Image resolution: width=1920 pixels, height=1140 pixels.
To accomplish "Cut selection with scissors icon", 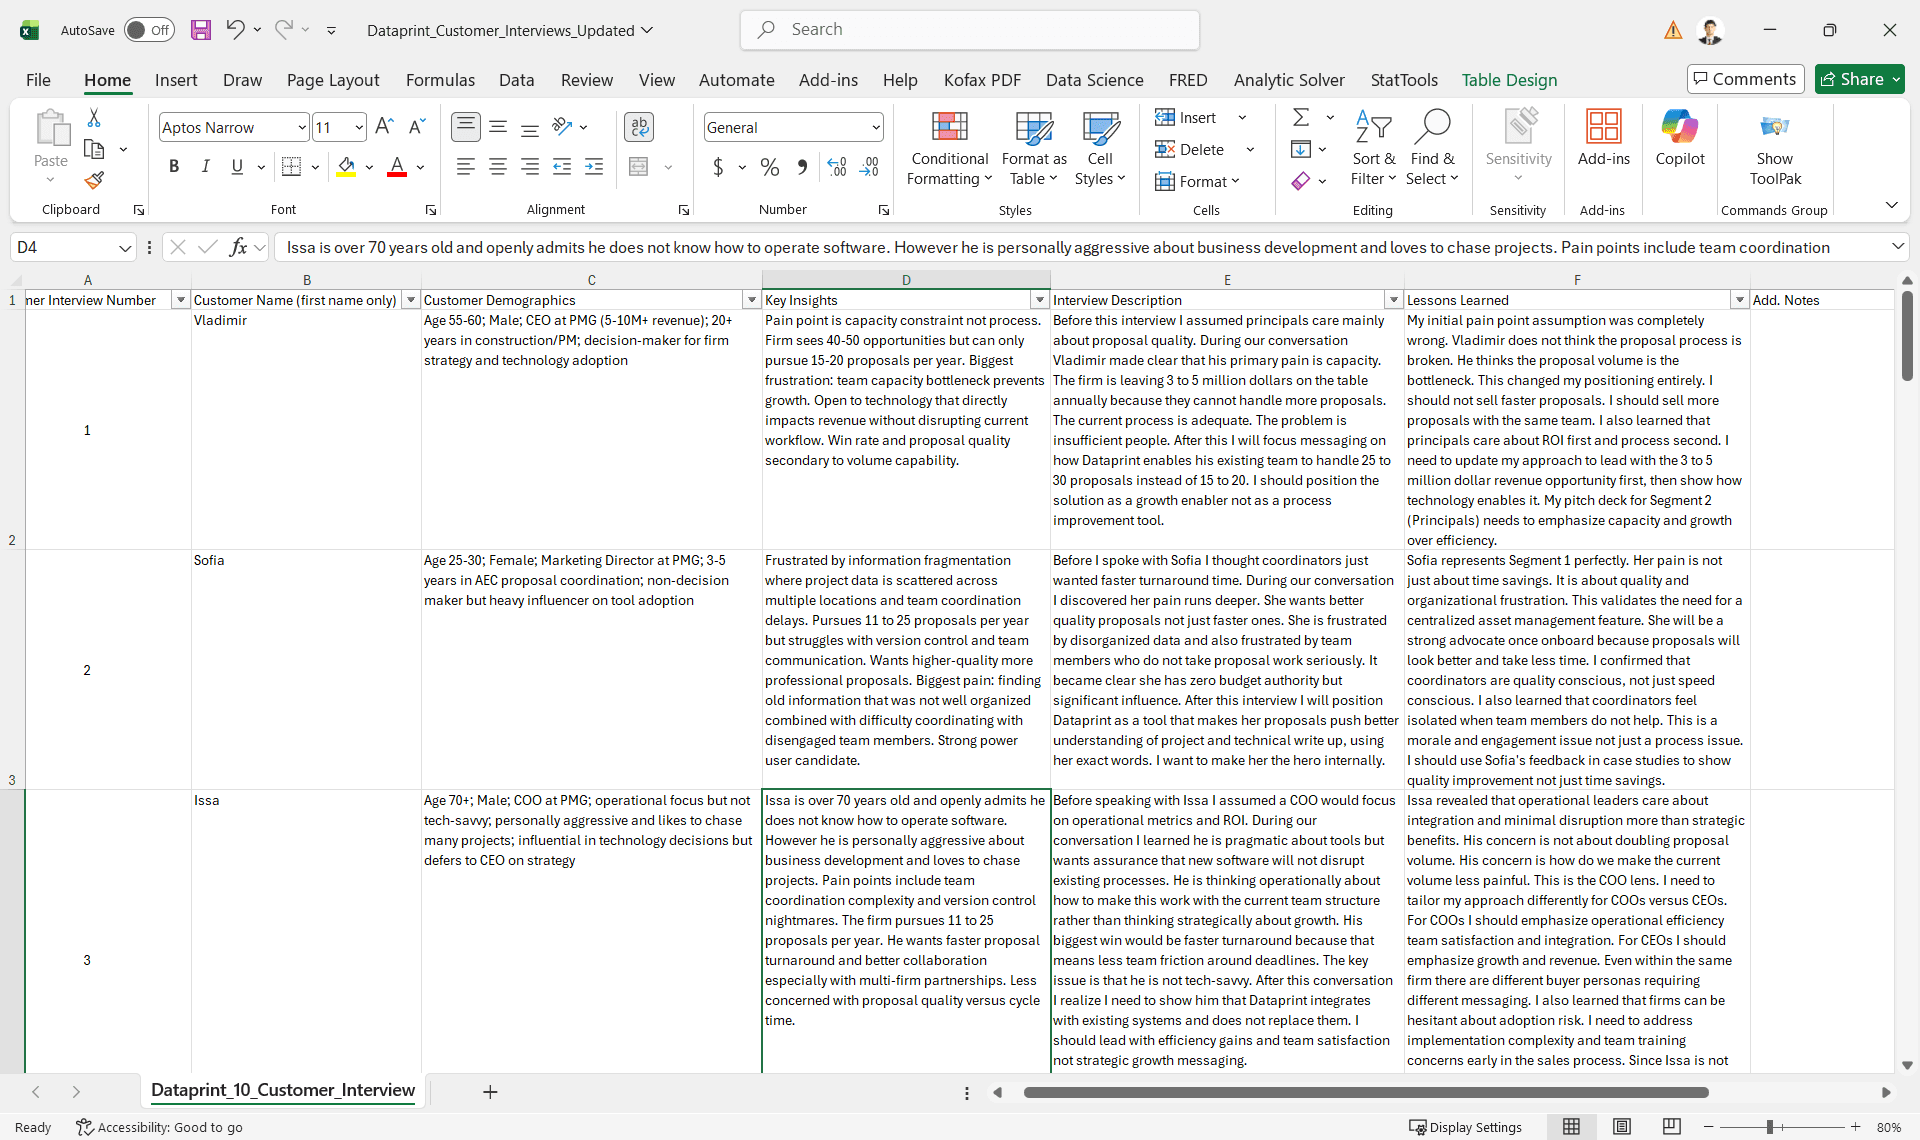I will coord(94,118).
